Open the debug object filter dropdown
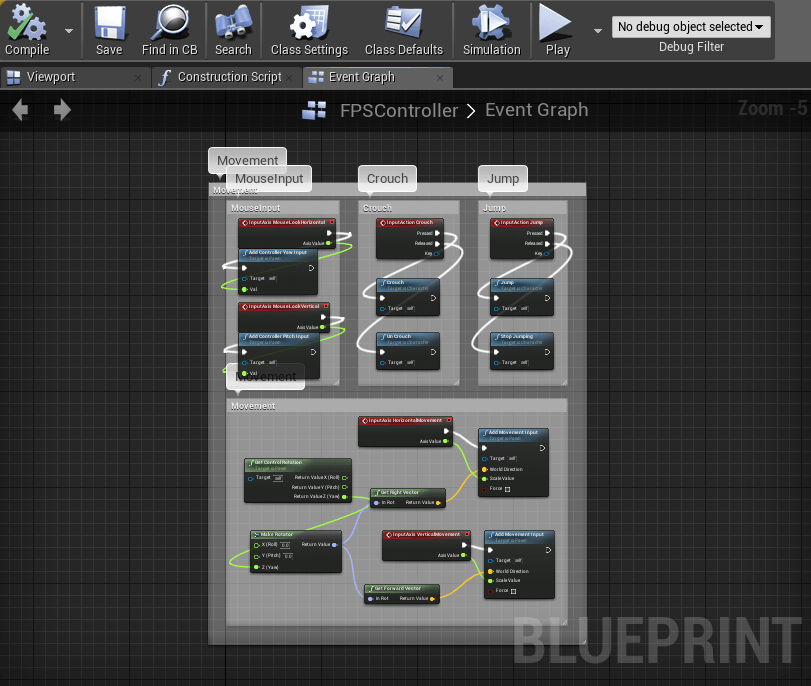811x686 pixels. click(691, 27)
